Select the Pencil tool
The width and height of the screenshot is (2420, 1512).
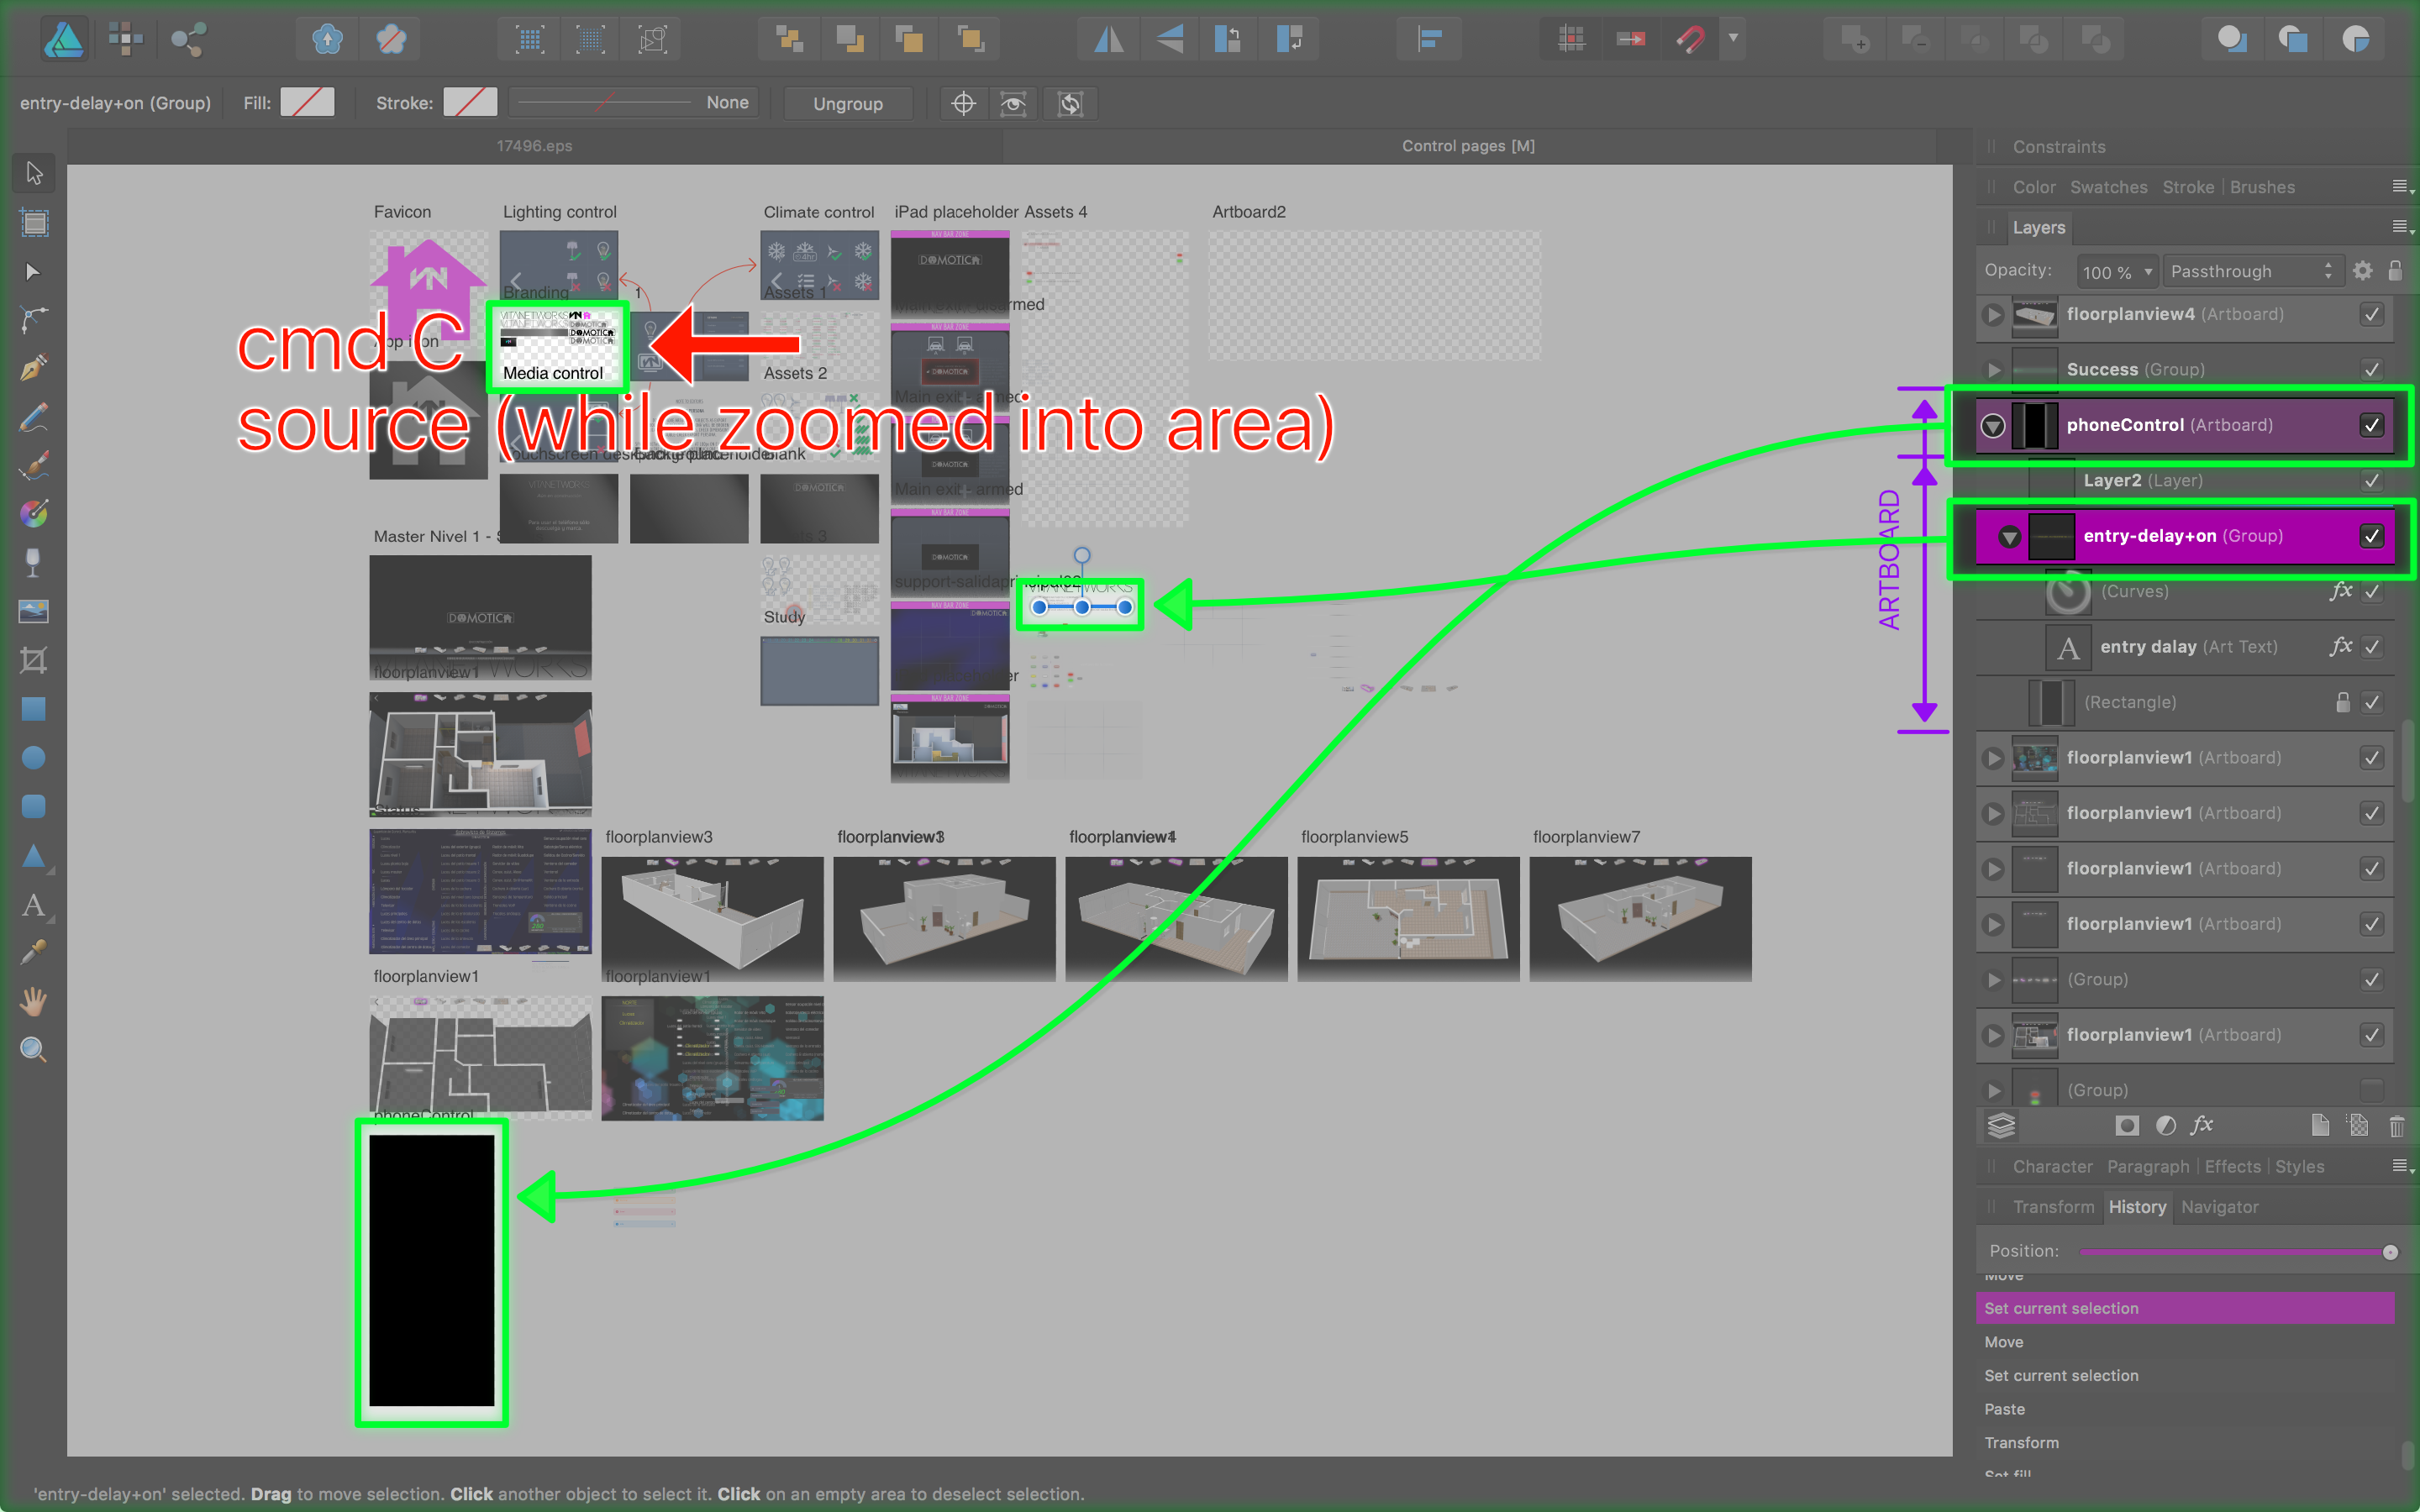pyautogui.click(x=34, y=417)
